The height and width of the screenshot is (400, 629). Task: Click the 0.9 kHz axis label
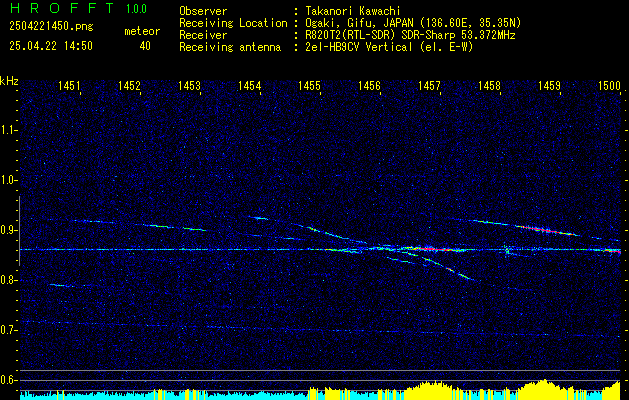(8, 230)
